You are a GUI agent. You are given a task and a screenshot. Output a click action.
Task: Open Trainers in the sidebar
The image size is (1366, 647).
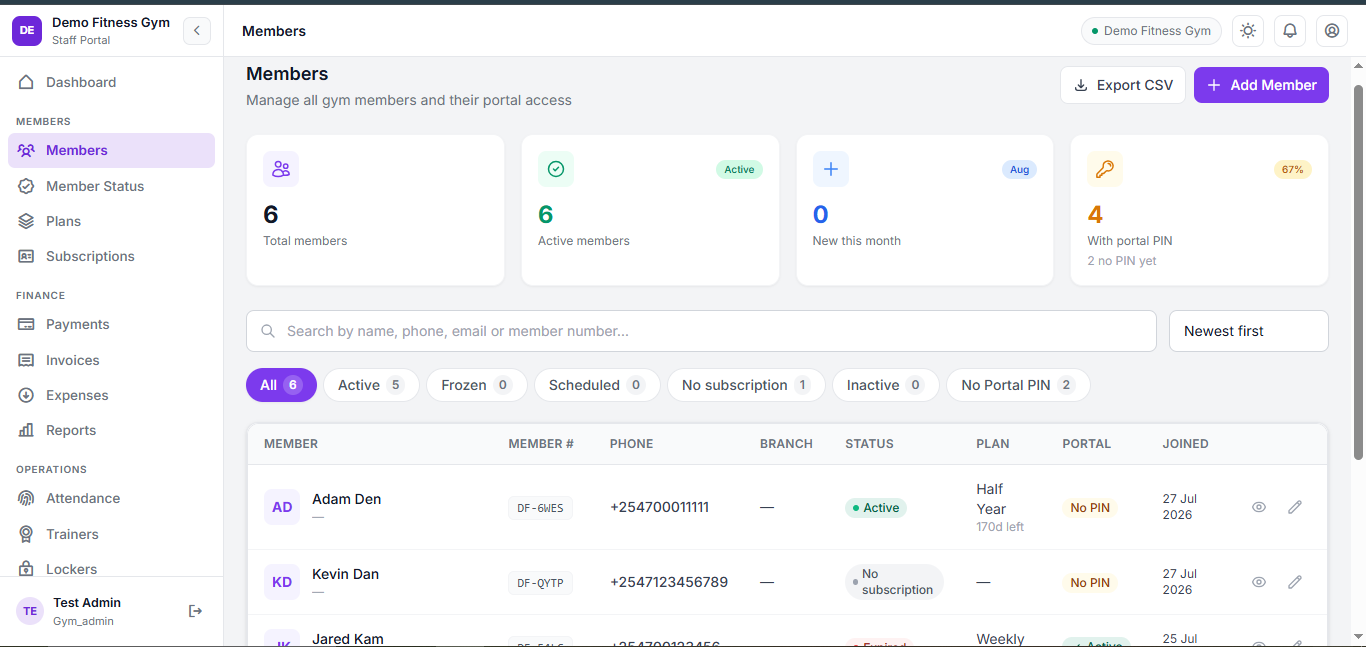(x=111, y=534)
